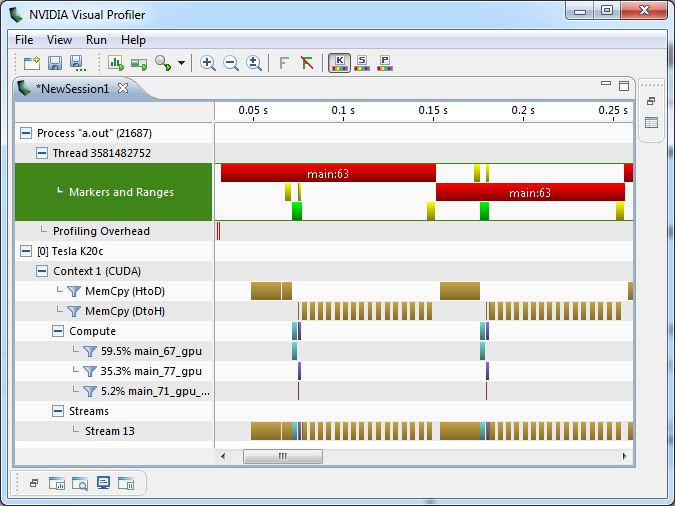Click the analysis magnifier run icon
Viewport: 675px width, 506px height.
coord(163,63)
